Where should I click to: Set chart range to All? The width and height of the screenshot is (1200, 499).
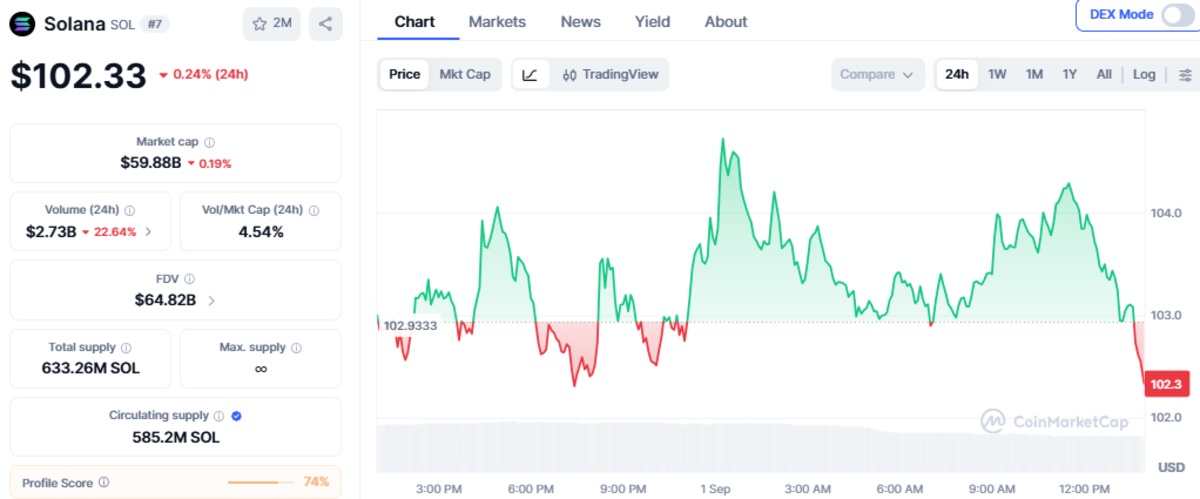tap(1104, 74)
